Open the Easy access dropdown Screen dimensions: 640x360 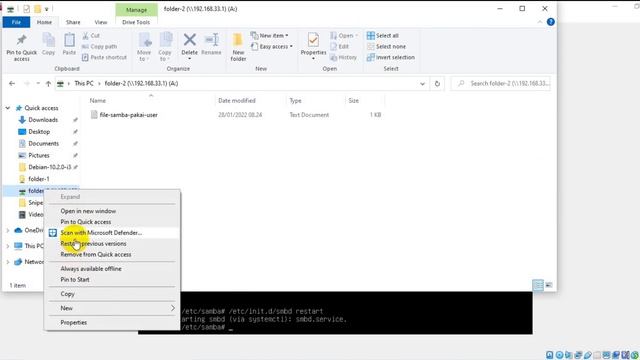point(272,47)
